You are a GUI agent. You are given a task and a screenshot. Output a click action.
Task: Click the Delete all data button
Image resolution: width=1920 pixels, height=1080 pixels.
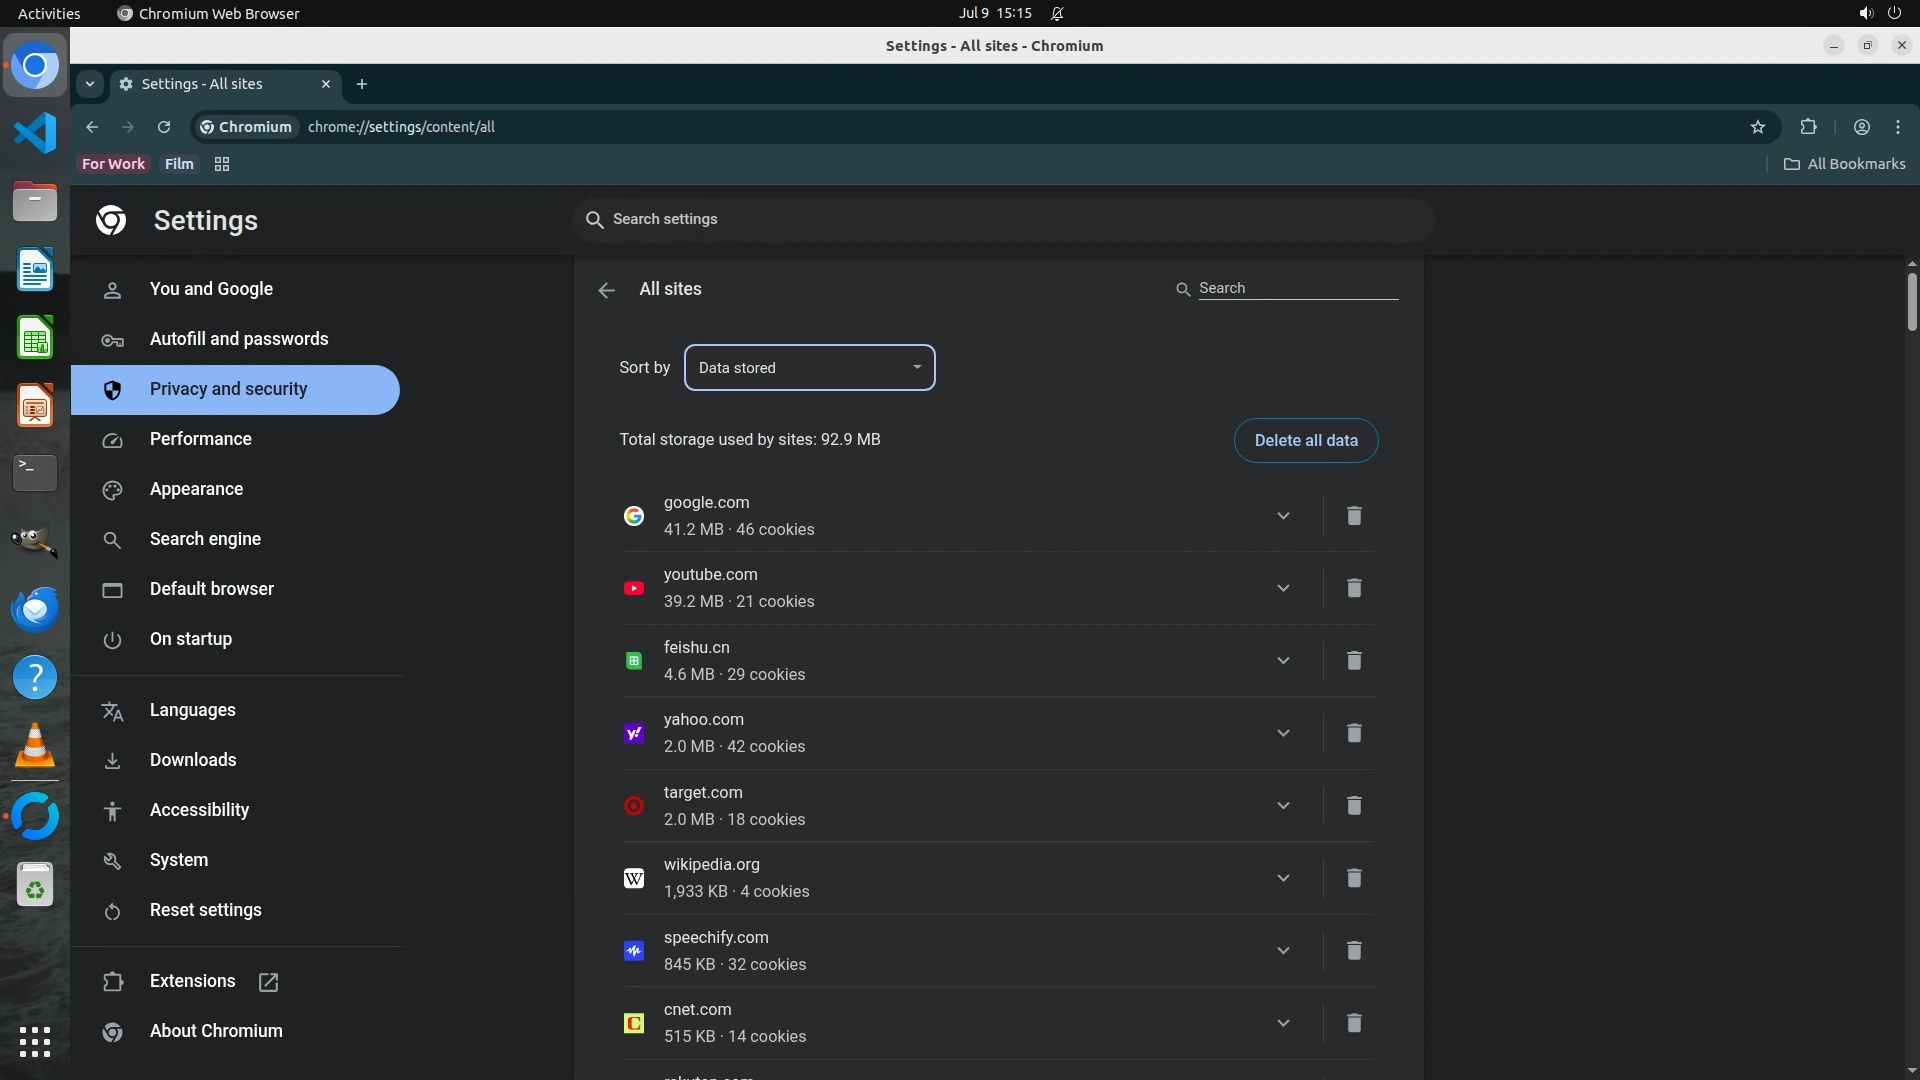tap(1305, 441)
